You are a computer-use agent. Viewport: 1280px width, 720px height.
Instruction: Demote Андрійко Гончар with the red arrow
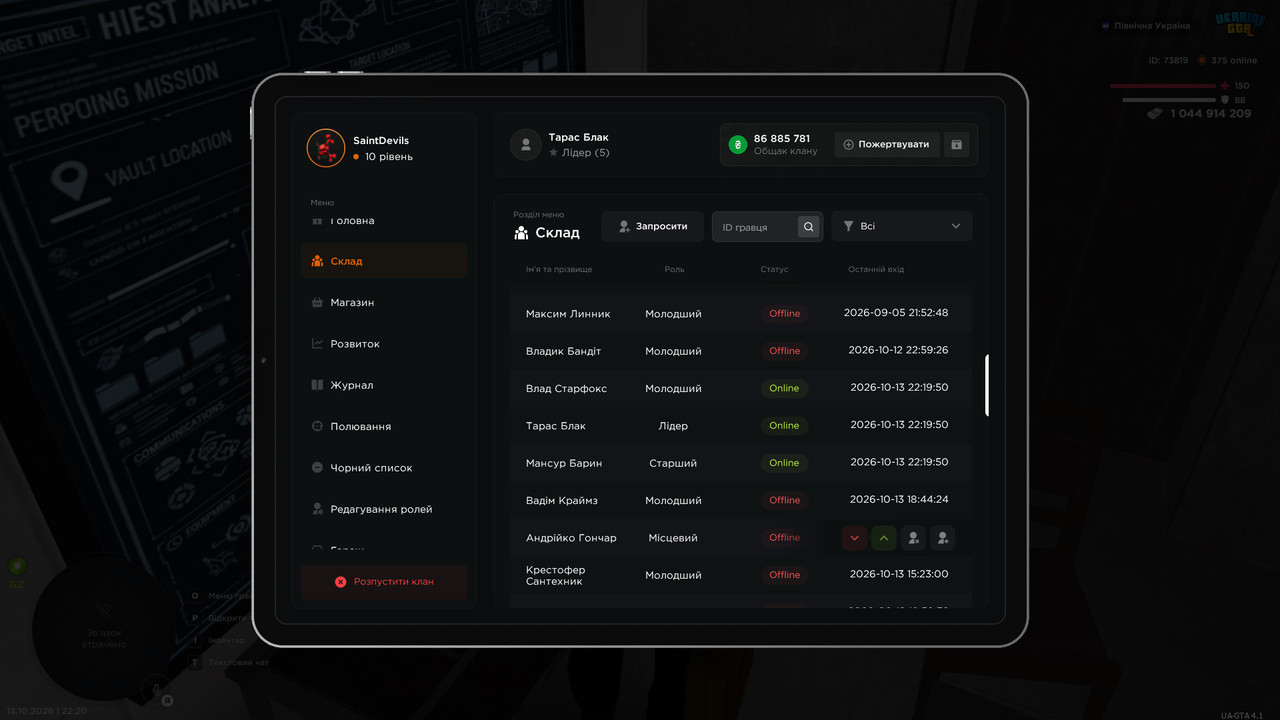(x=854, y=538)
